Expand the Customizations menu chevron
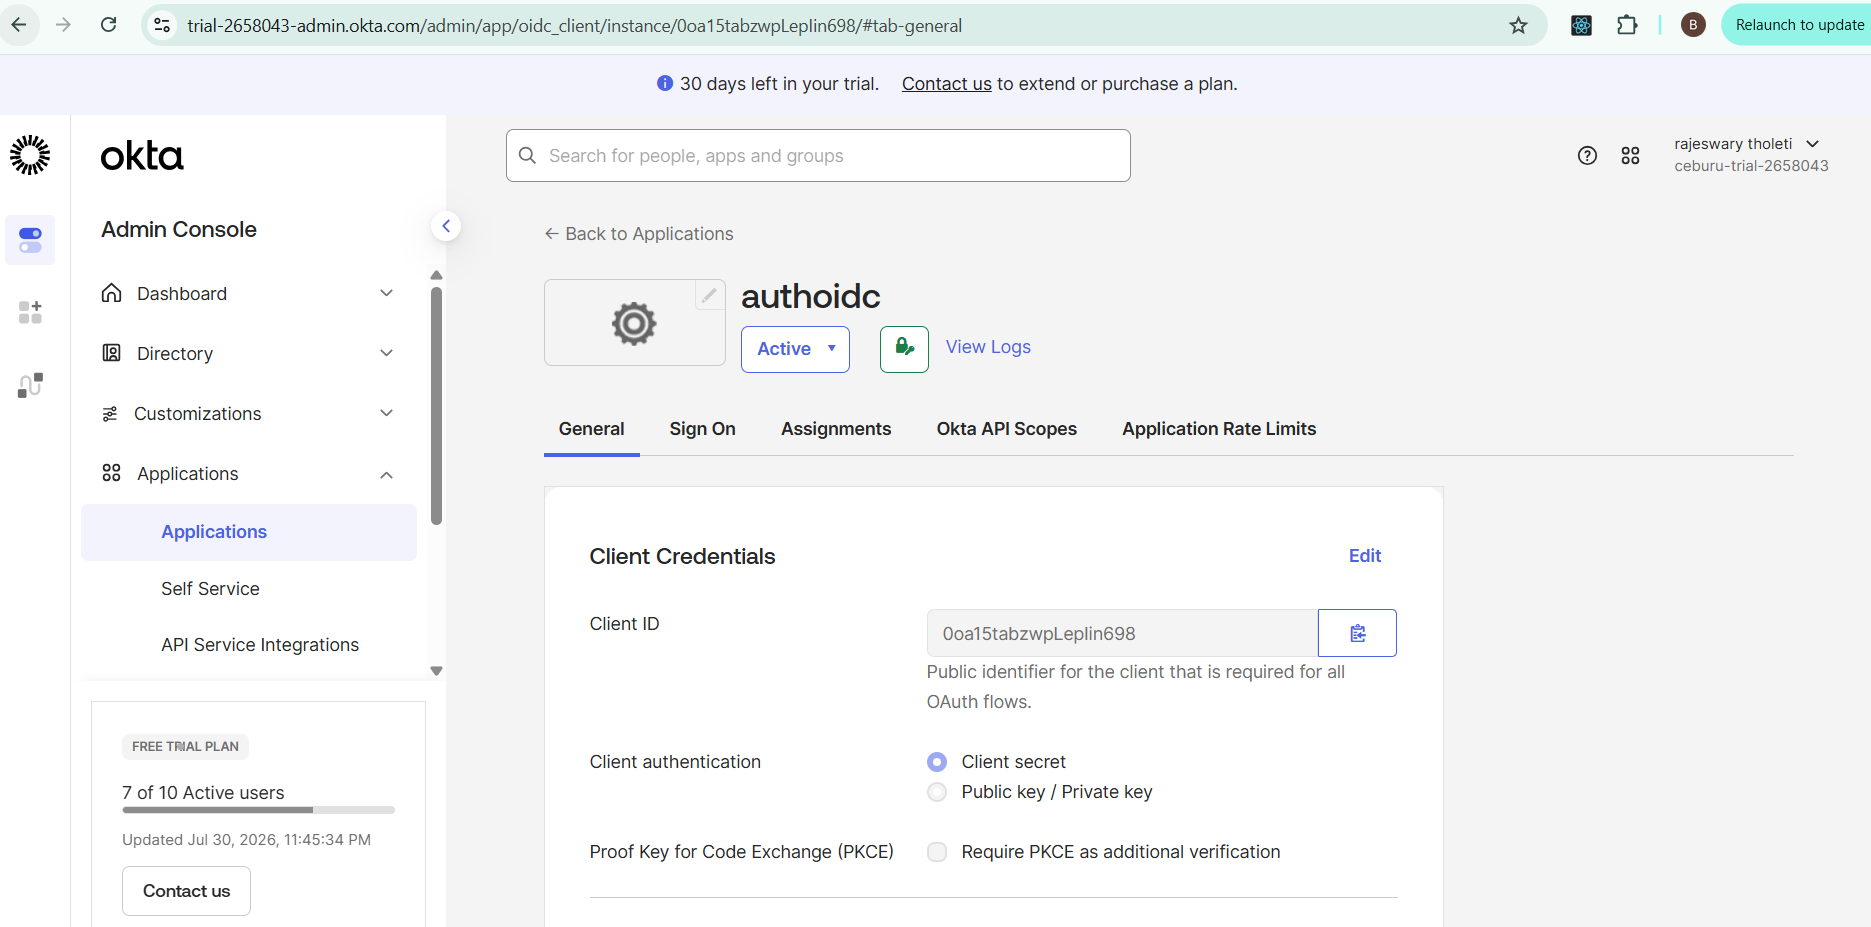 click(386, 413)
